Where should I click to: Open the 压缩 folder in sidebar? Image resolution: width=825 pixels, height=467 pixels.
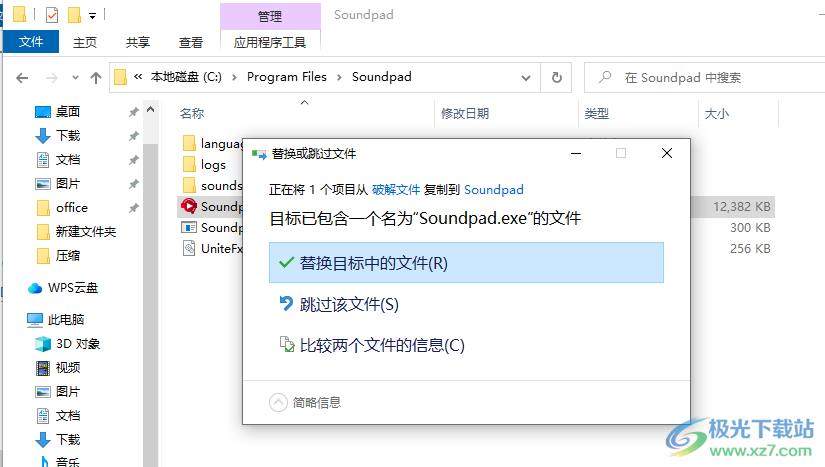click(x=68, y=256)
